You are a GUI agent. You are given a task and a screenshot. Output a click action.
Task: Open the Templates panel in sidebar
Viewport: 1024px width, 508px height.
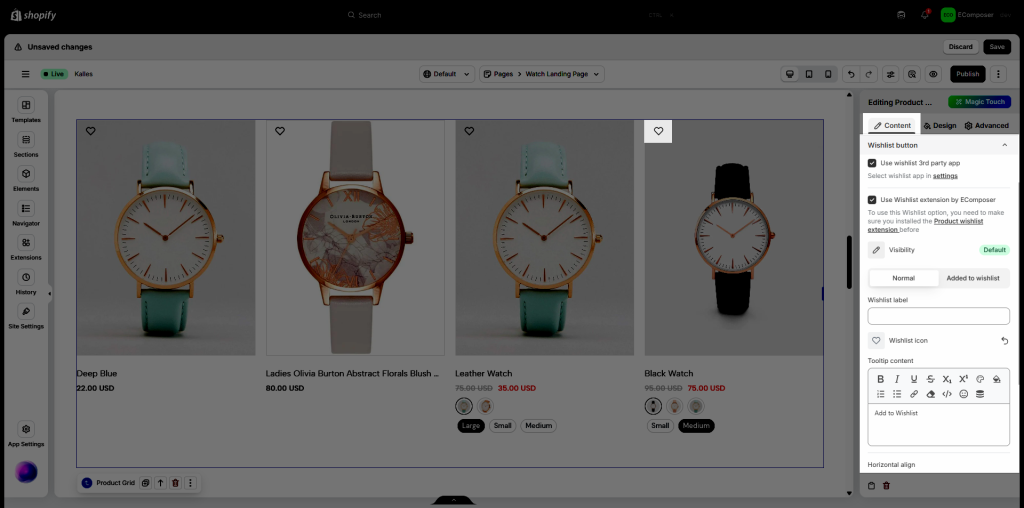tap(26, 110)
